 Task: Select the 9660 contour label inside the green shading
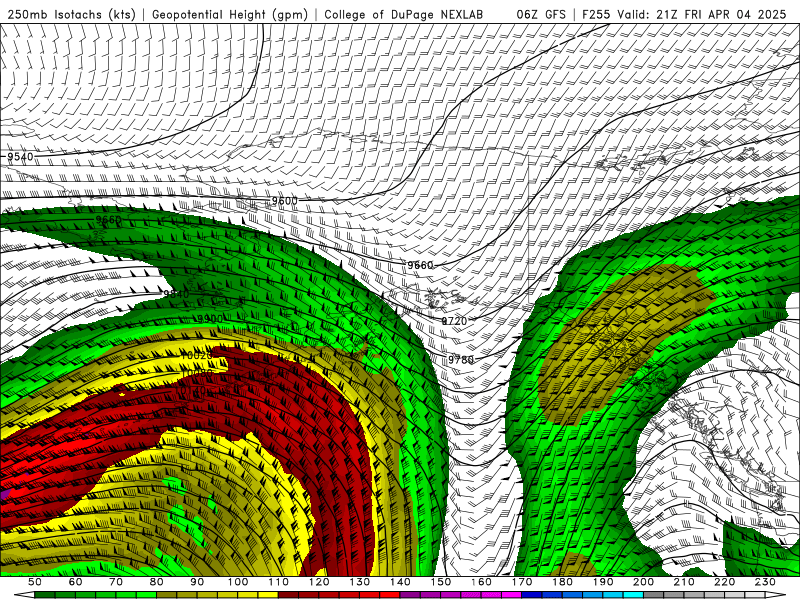pos(109,220)
